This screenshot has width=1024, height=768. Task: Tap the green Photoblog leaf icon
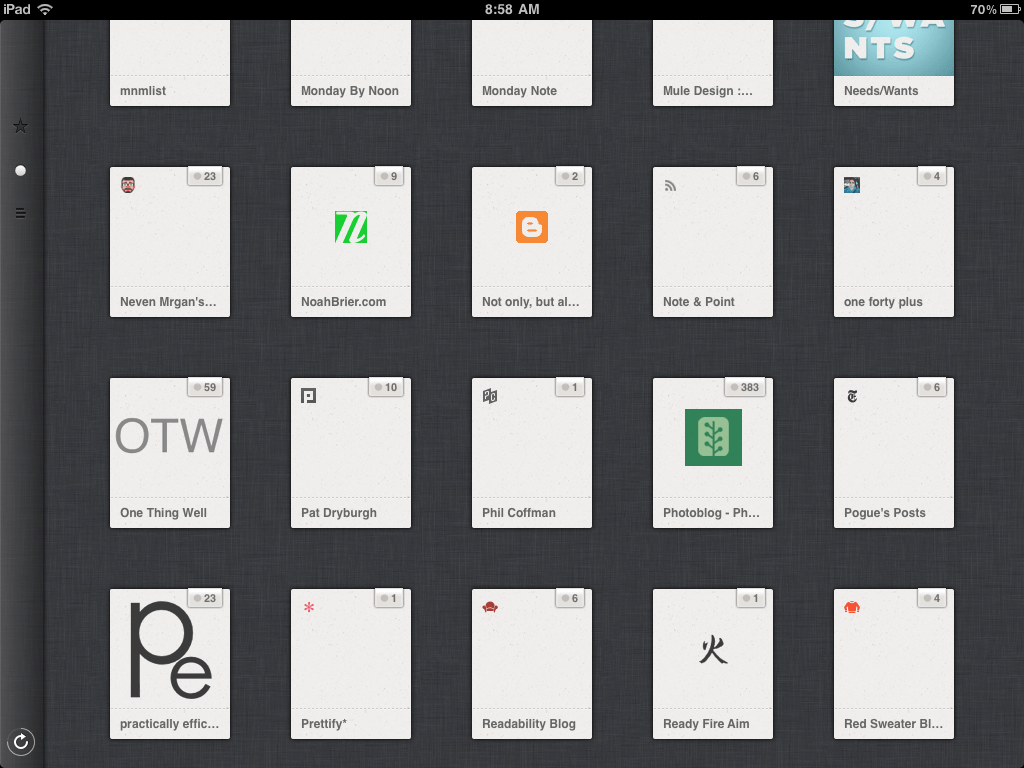712,437
